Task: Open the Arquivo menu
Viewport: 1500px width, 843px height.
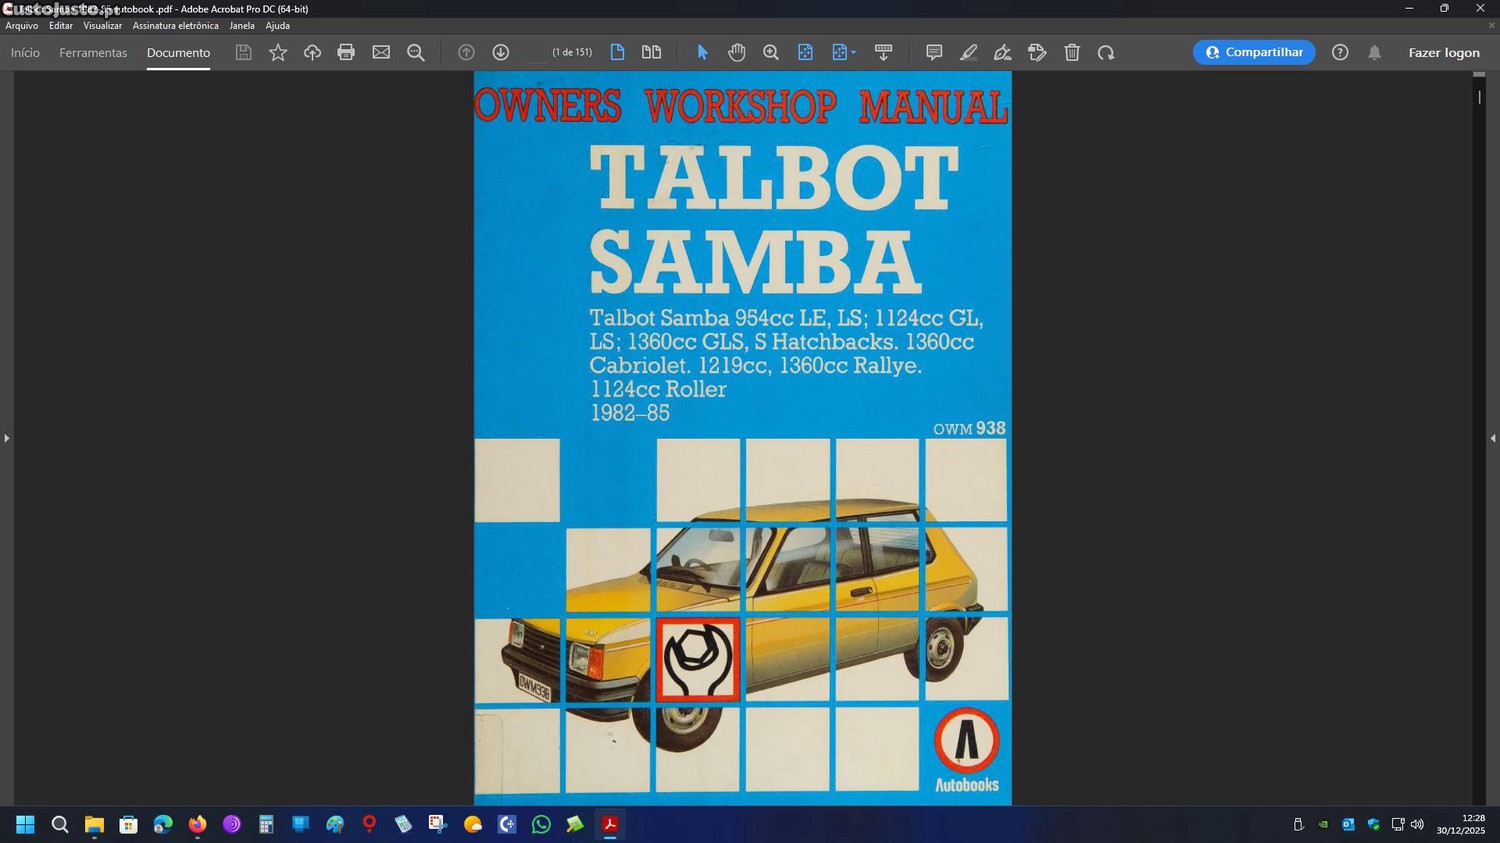Action: (21, 25)
